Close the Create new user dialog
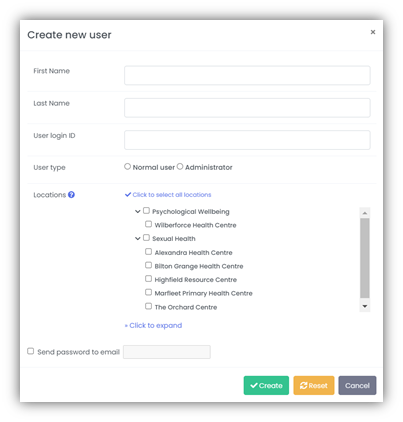Screen dimensions: 403x422 (x=373, y=32)
